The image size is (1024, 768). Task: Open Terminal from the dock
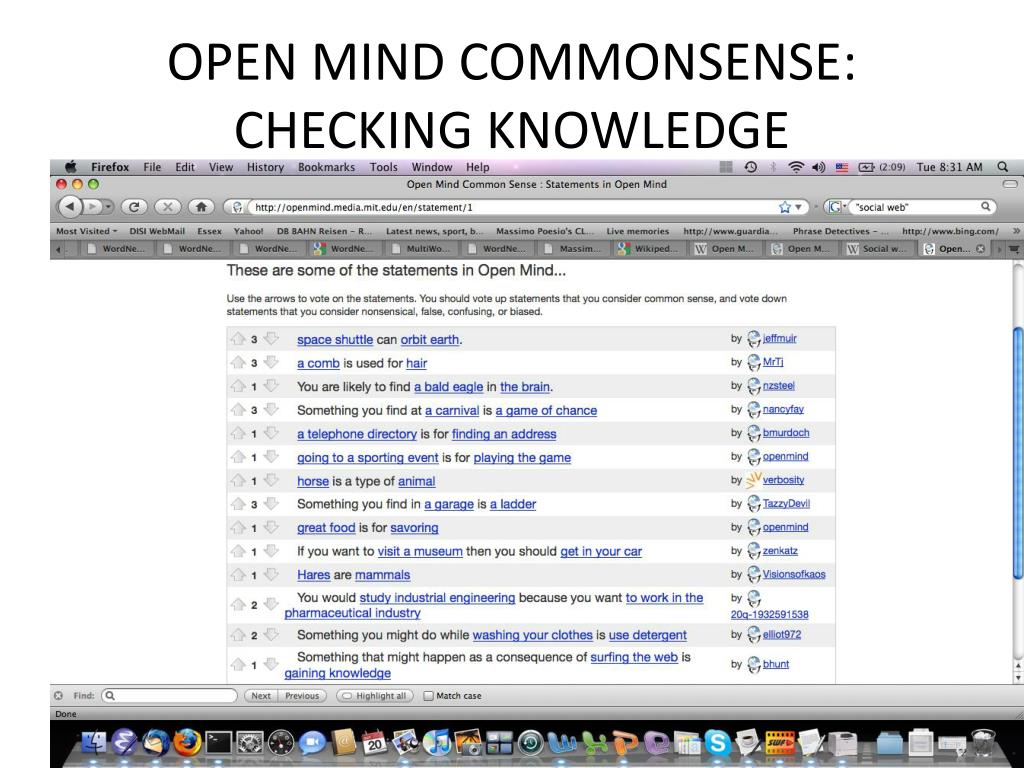[219, 743]
